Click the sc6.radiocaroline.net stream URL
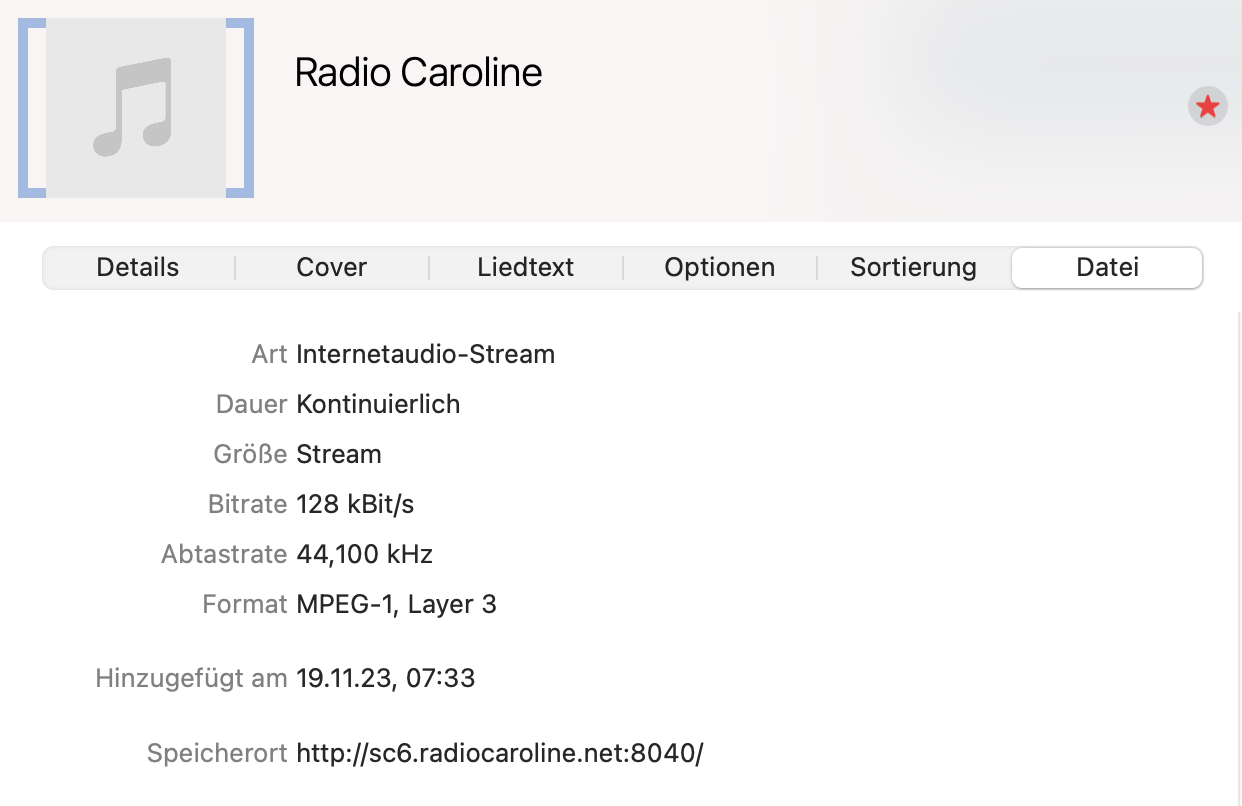The width and height of the screenshot is (1242, 806). click(500, 753)
